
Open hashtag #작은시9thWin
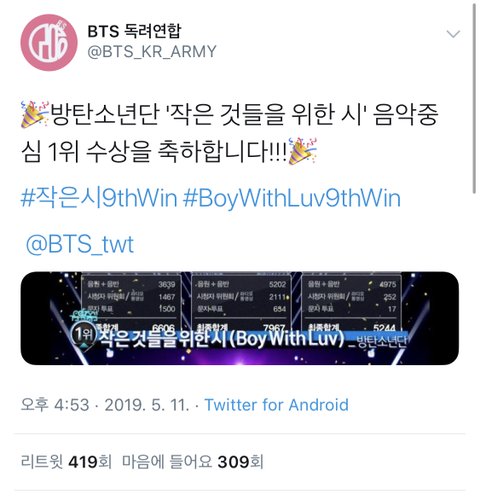click(x=99, y=198)
